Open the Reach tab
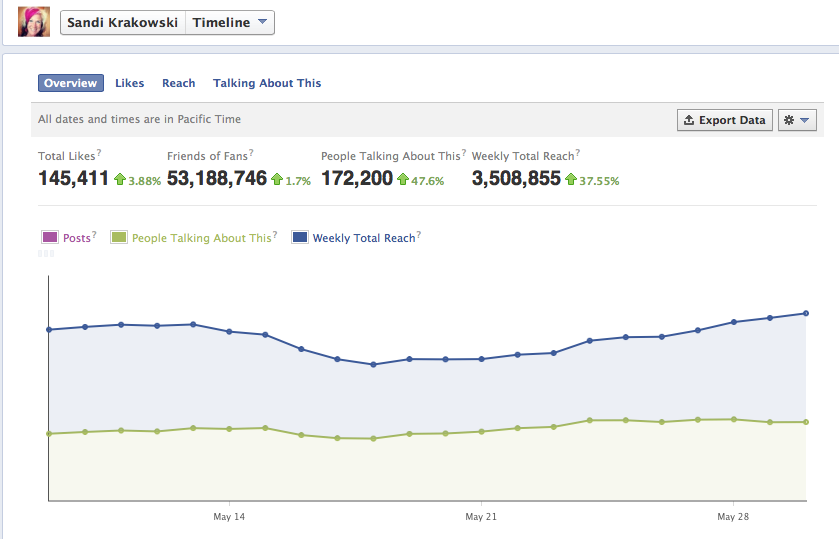Image resolution: width=839 pixels, height=539 pixels. pos(178,83)
